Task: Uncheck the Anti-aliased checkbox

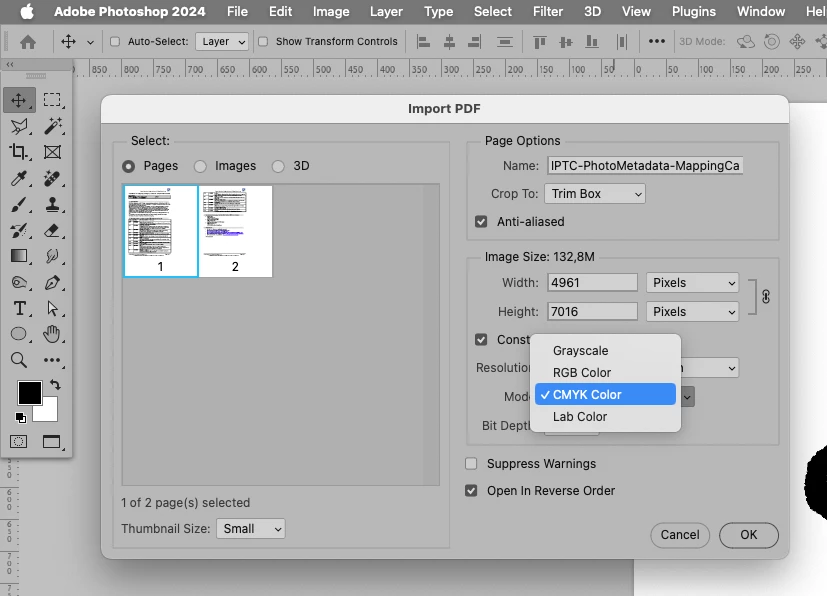Action: 481,222
